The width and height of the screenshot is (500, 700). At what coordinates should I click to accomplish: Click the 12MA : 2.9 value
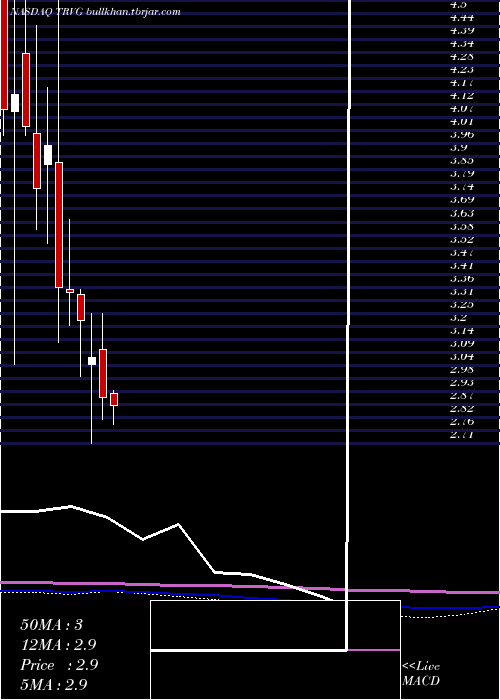coord(58,645)
